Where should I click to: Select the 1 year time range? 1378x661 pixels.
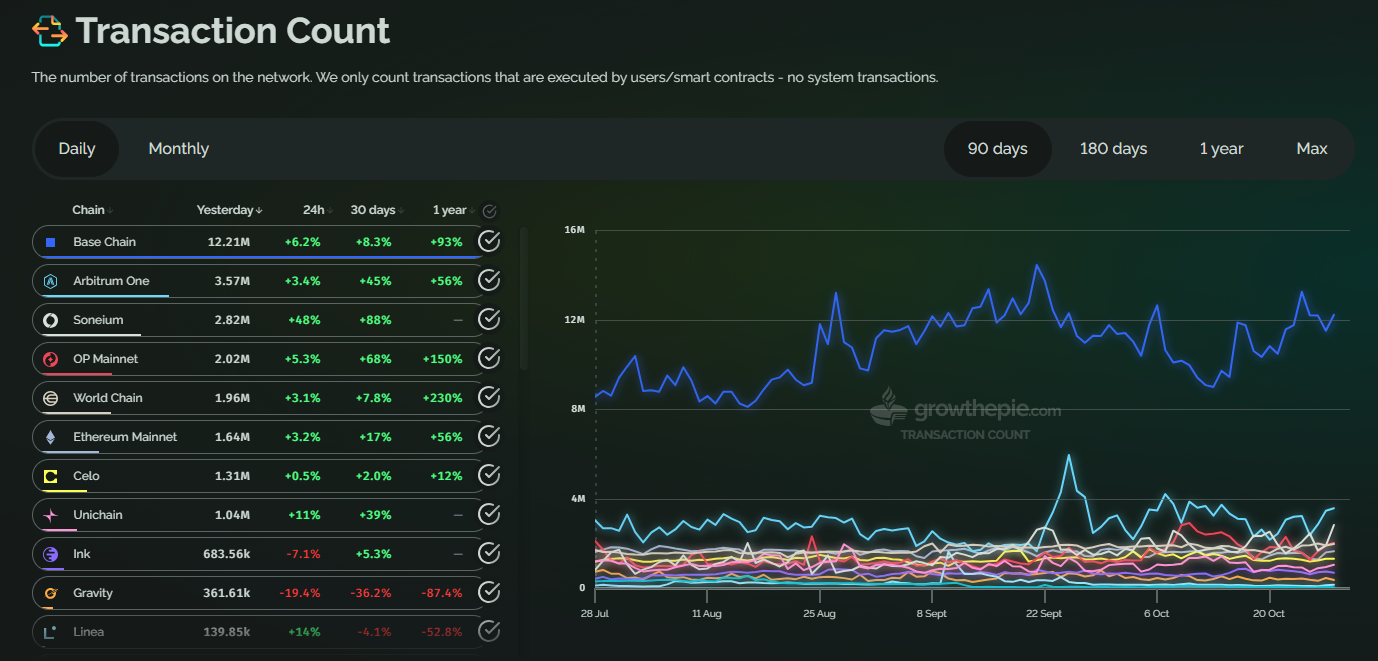pyautogui.click(x=1221, y=149)
